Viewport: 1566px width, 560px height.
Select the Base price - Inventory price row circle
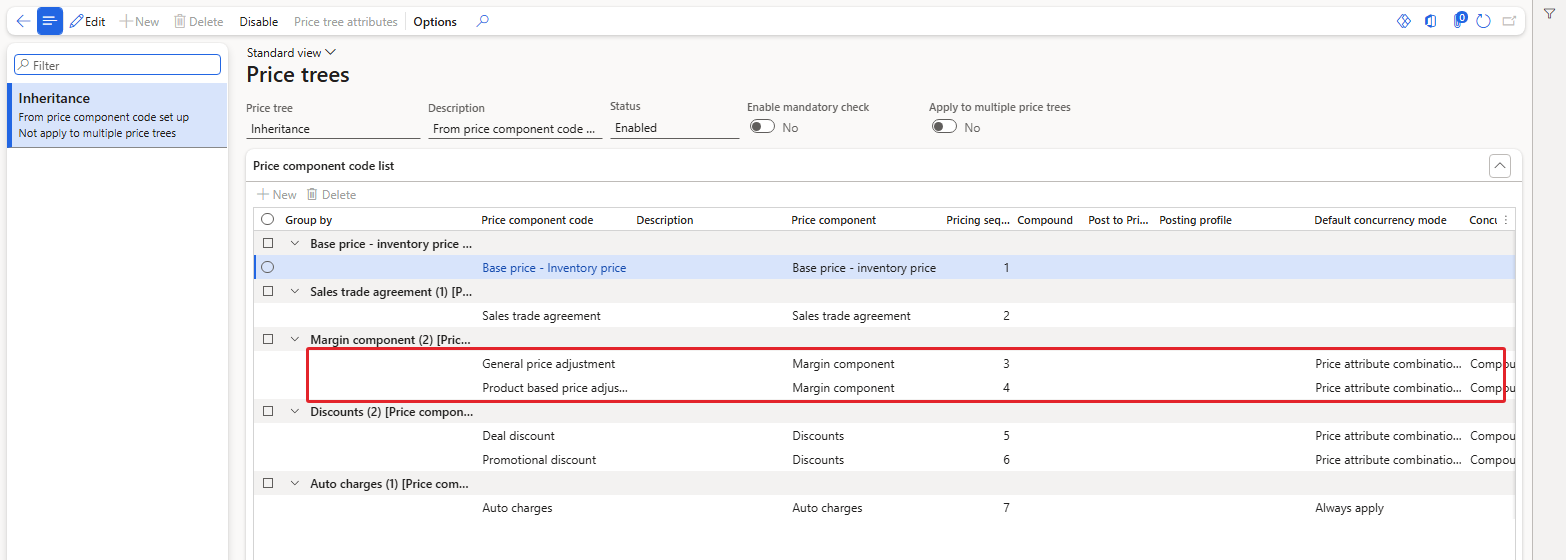(267, 267)
